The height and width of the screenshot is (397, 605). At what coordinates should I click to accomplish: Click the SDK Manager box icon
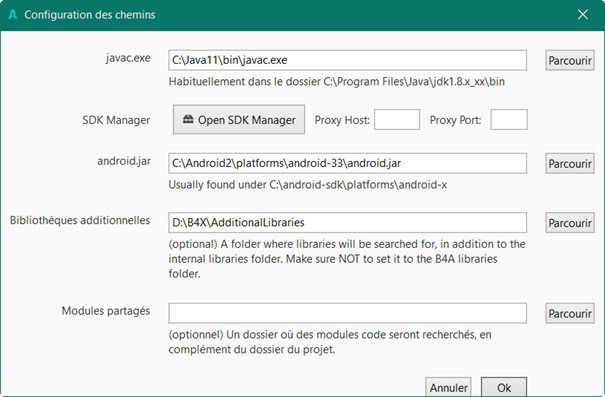pos(188,119)
